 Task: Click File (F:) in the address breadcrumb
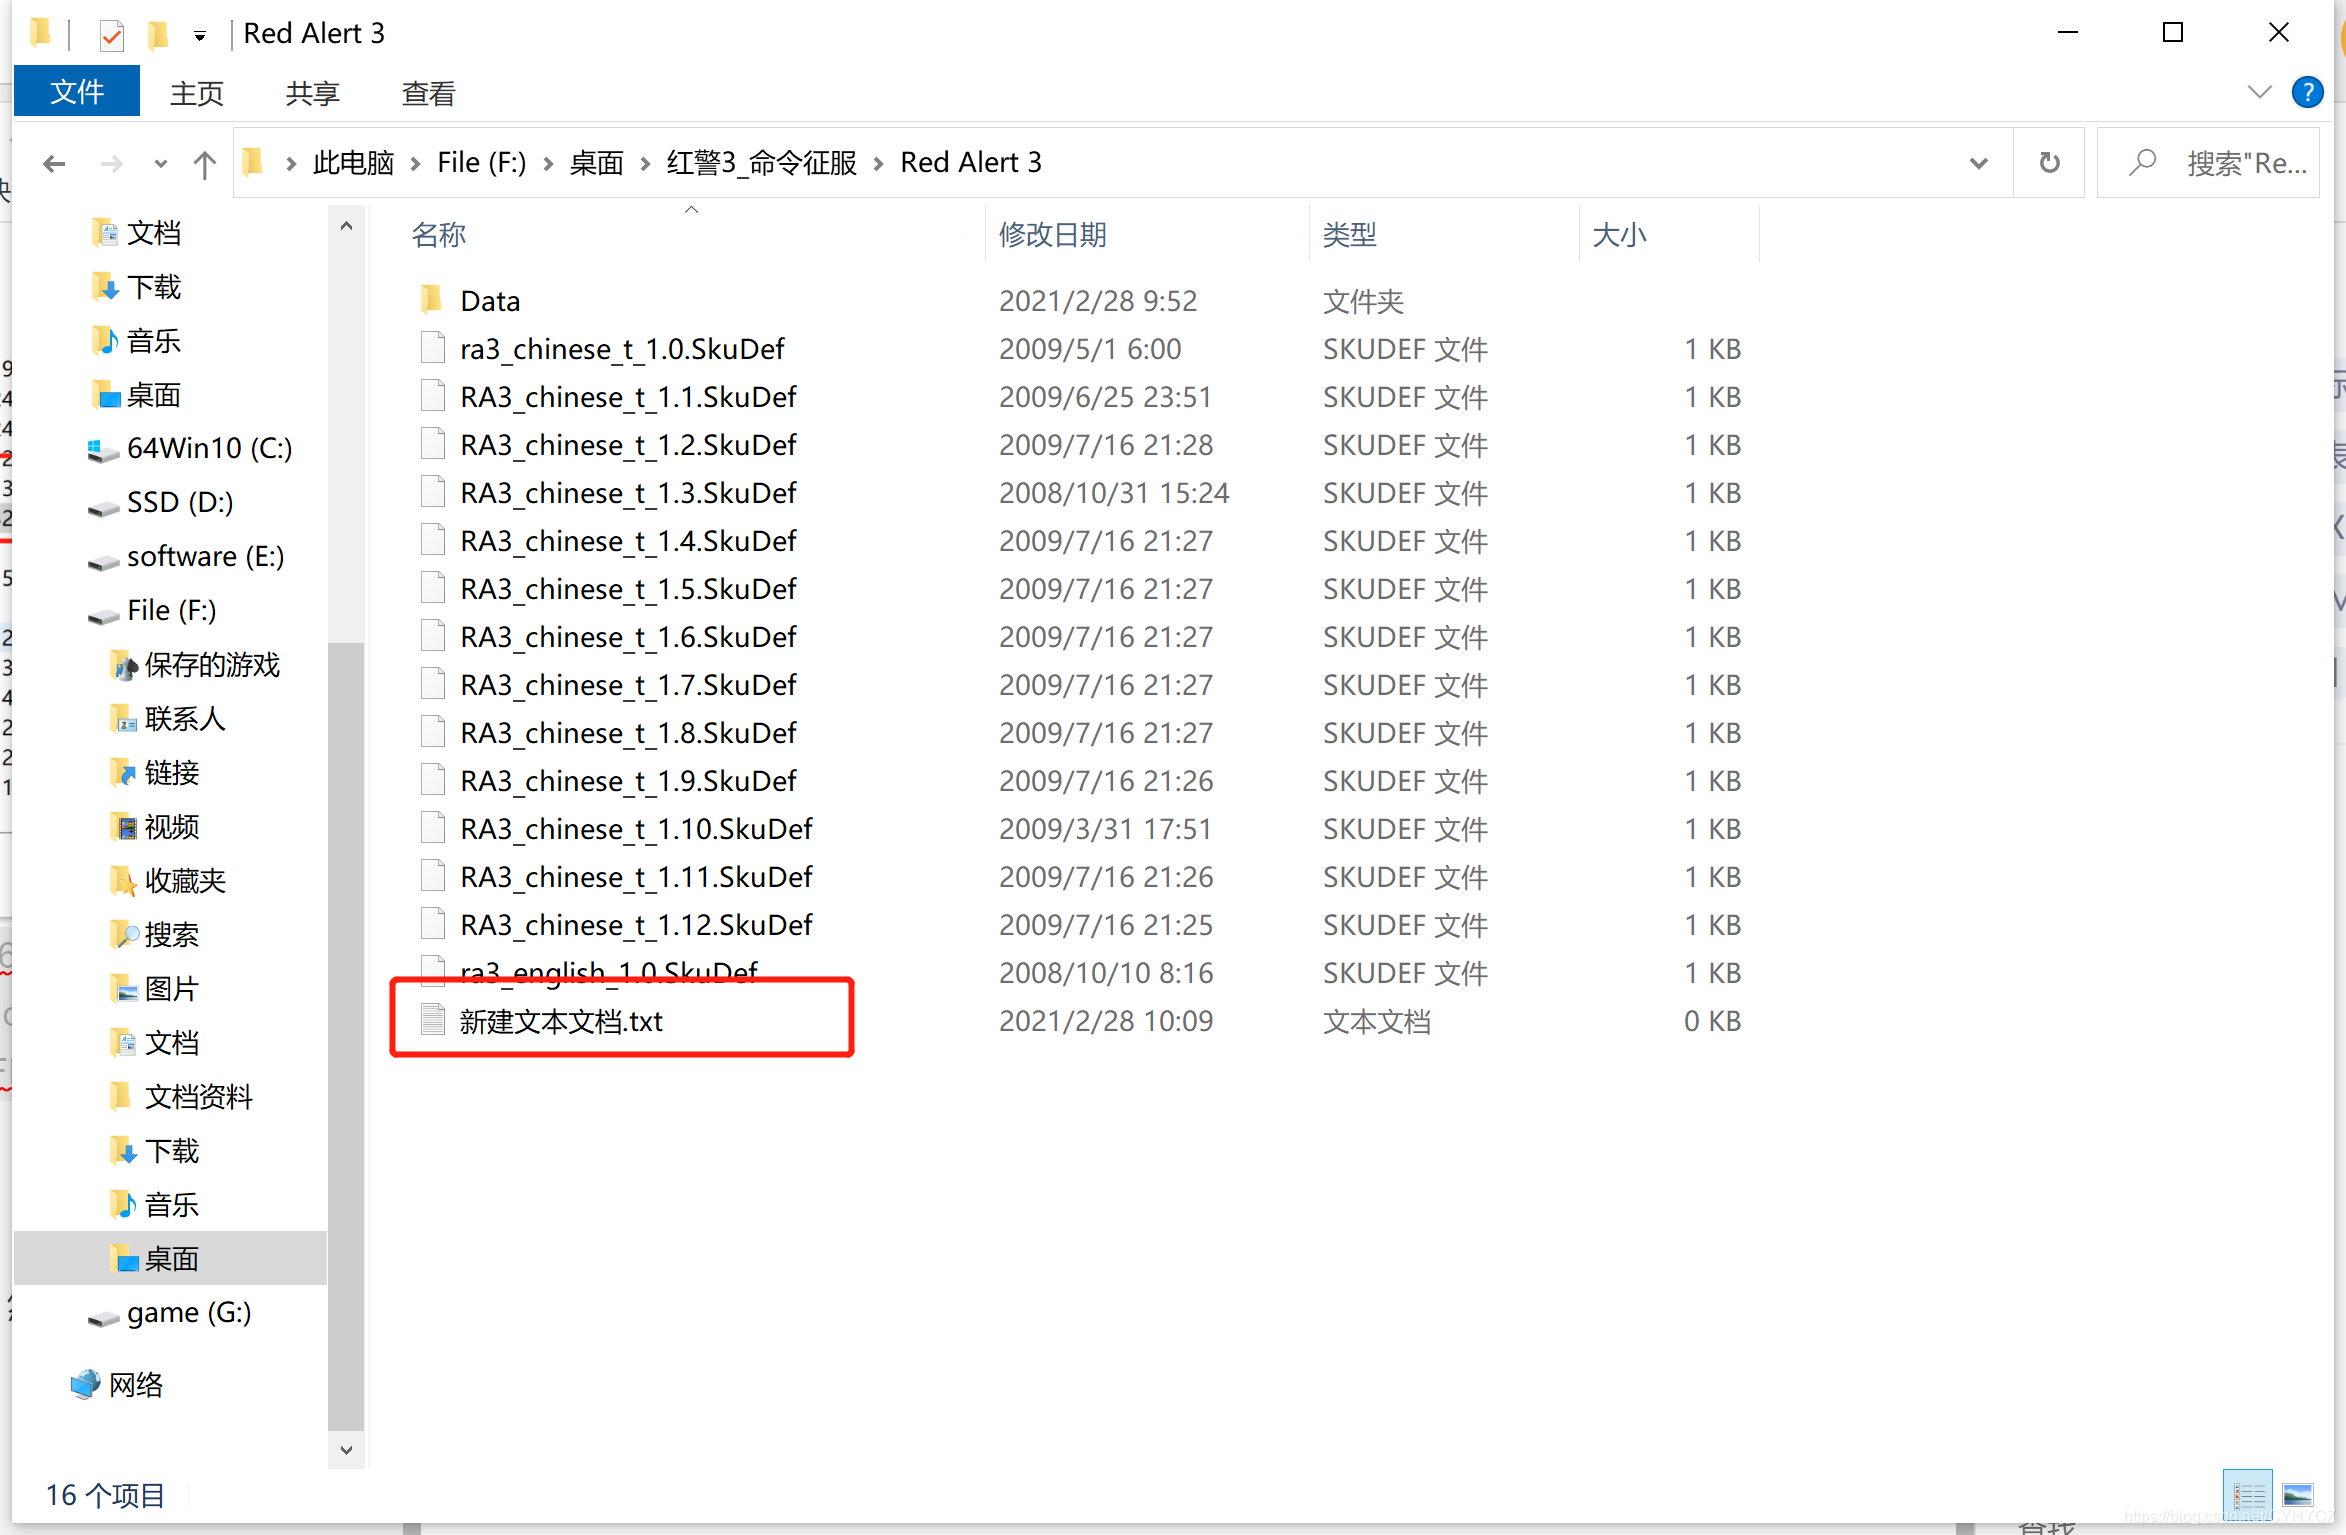point(481,162)
